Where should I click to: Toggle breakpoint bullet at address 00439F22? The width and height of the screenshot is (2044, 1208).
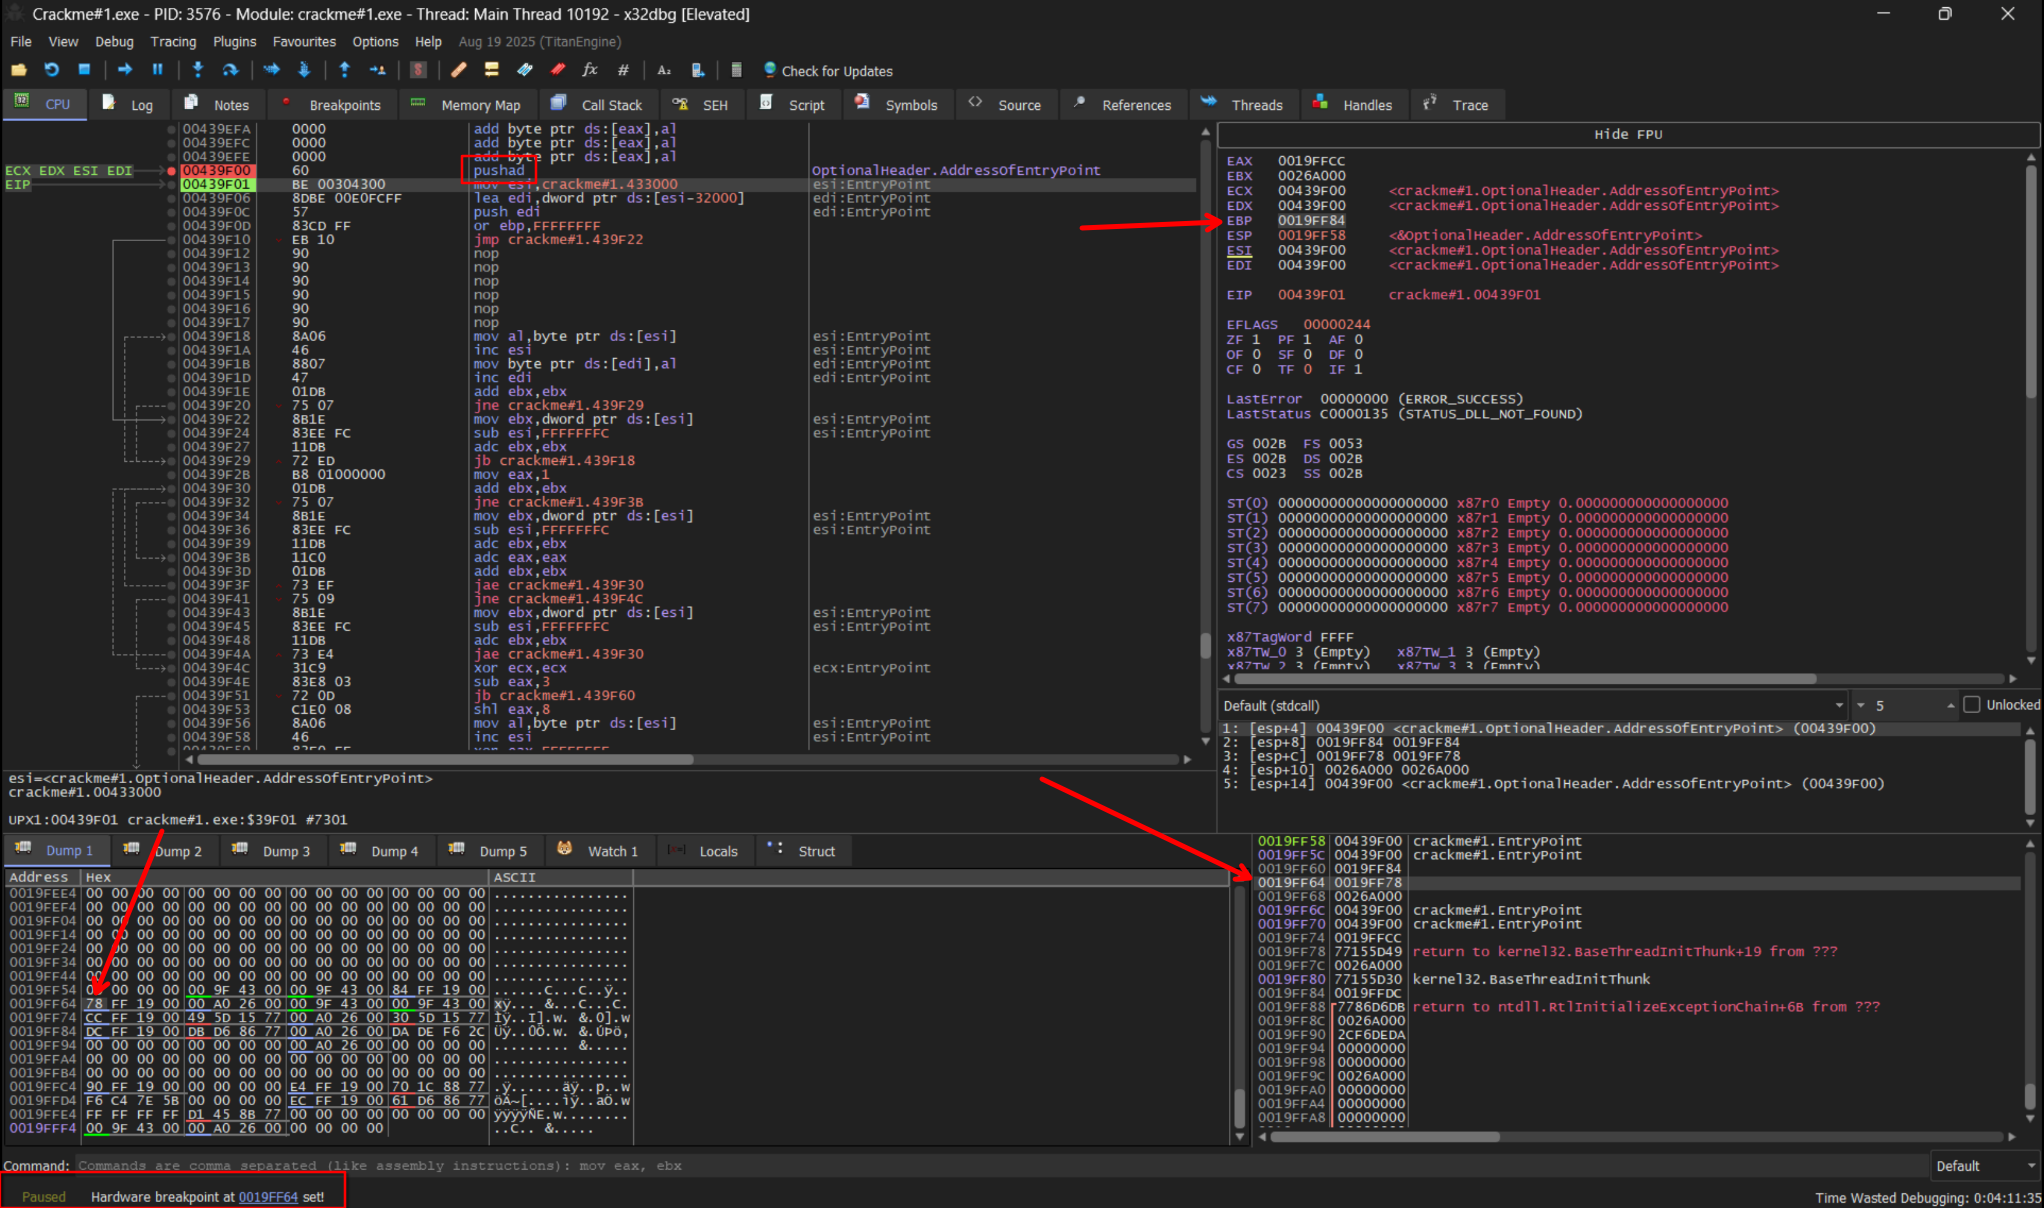coord(172,420)
